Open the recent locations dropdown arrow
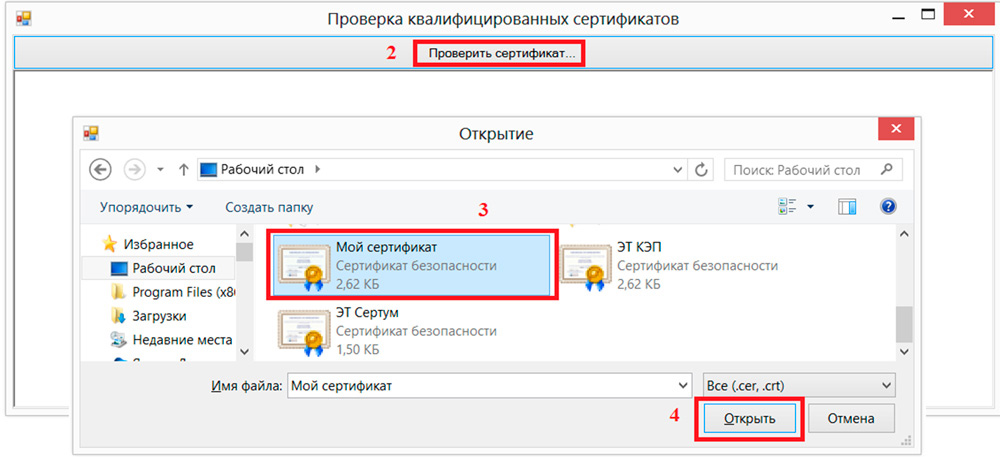1000x457 pixels. click(160, 170)
